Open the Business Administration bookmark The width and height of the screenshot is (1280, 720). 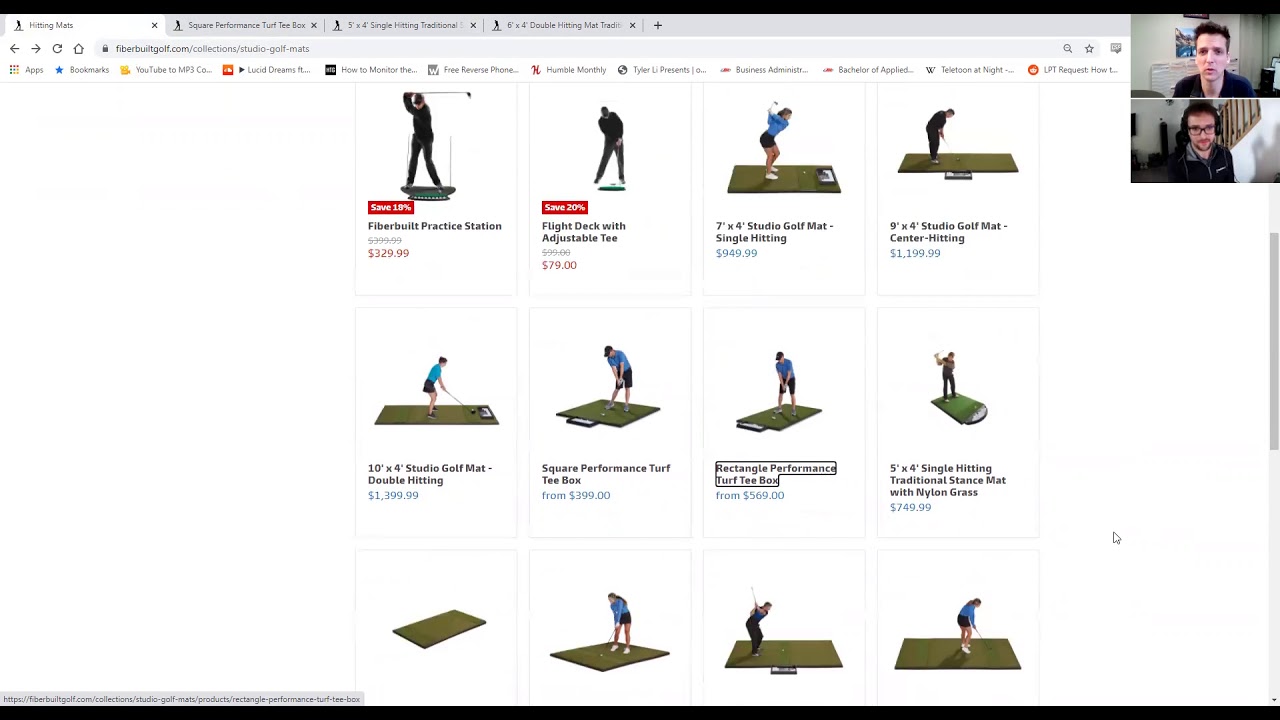(764, 70)
